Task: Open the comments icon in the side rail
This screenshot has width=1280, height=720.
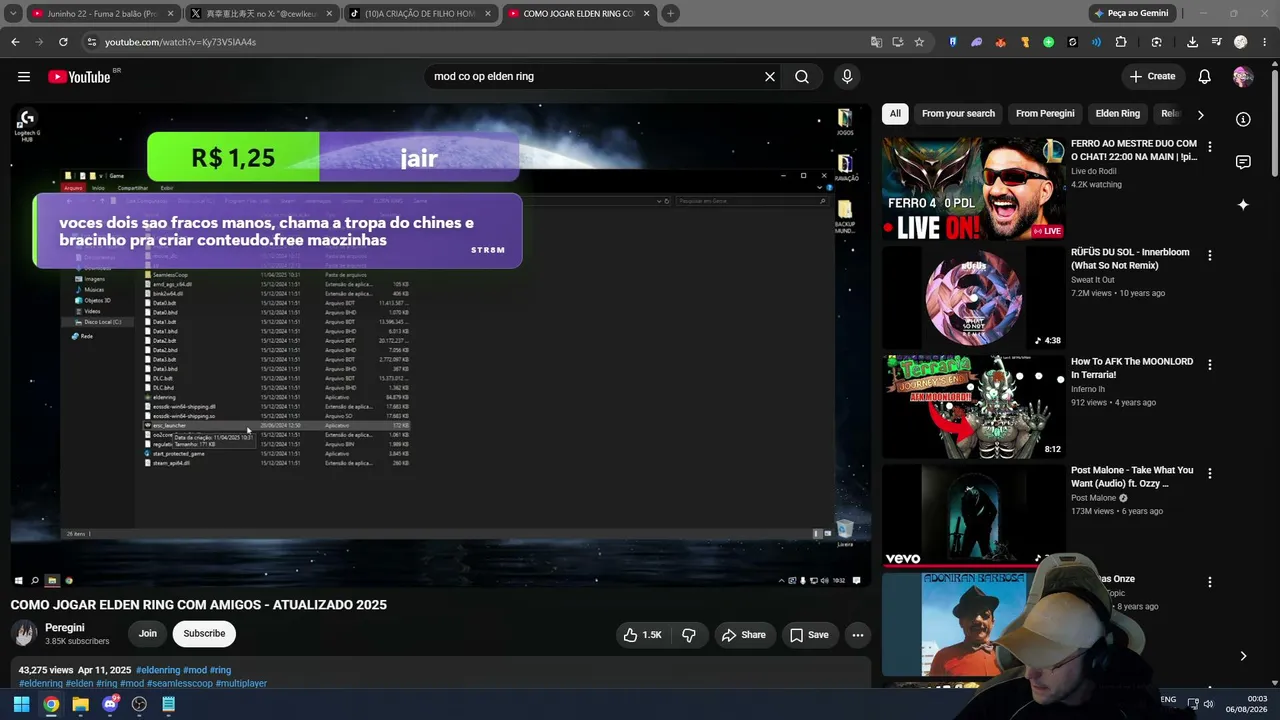Action: pos(1243,162)
